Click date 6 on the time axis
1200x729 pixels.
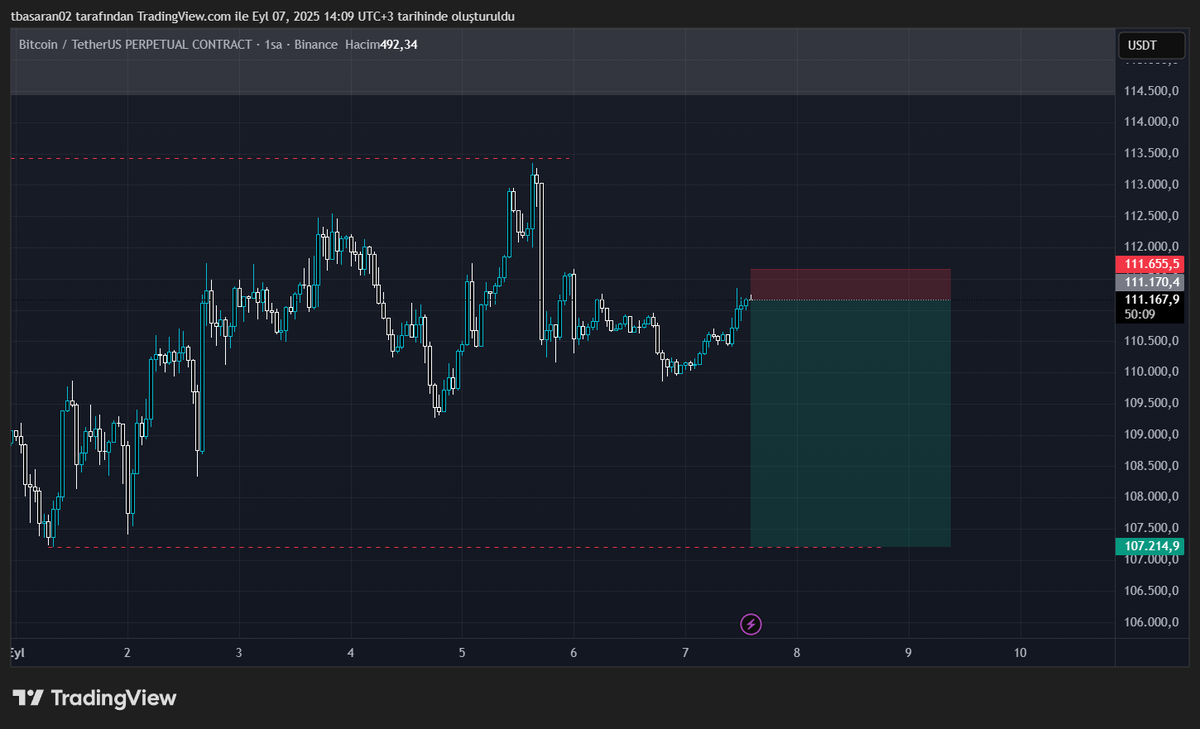pos(574,653)
